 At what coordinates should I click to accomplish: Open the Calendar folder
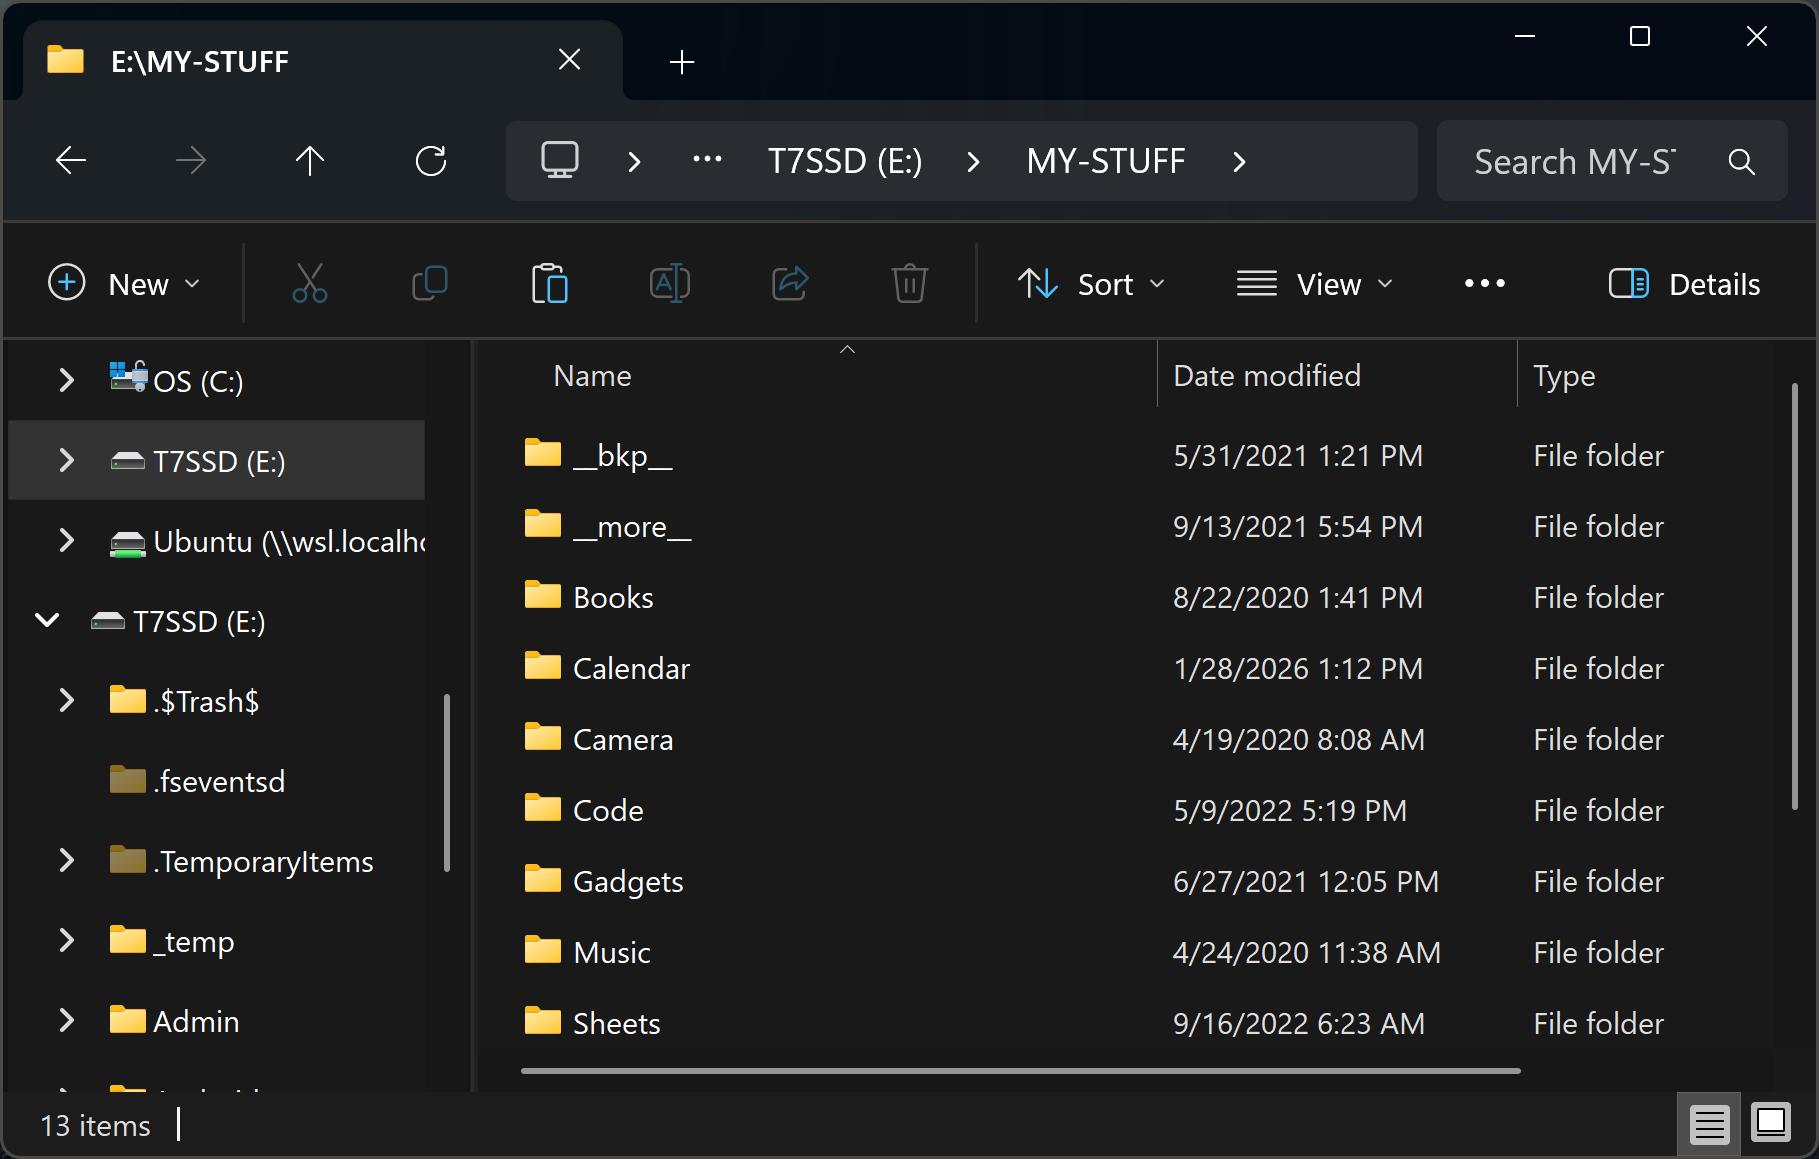point(631,668)
